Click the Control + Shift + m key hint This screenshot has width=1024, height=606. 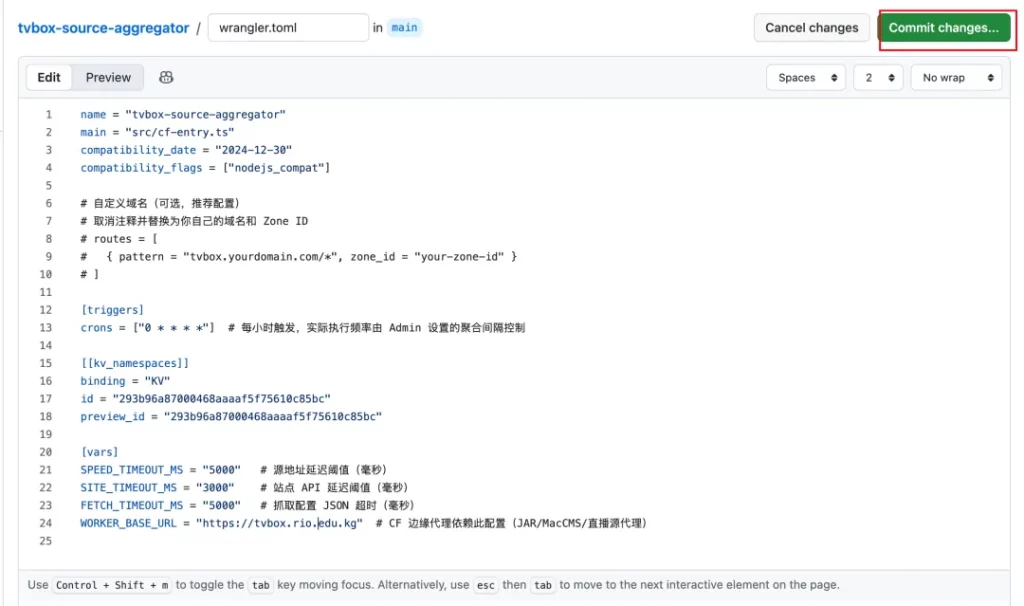click(112, 585)
